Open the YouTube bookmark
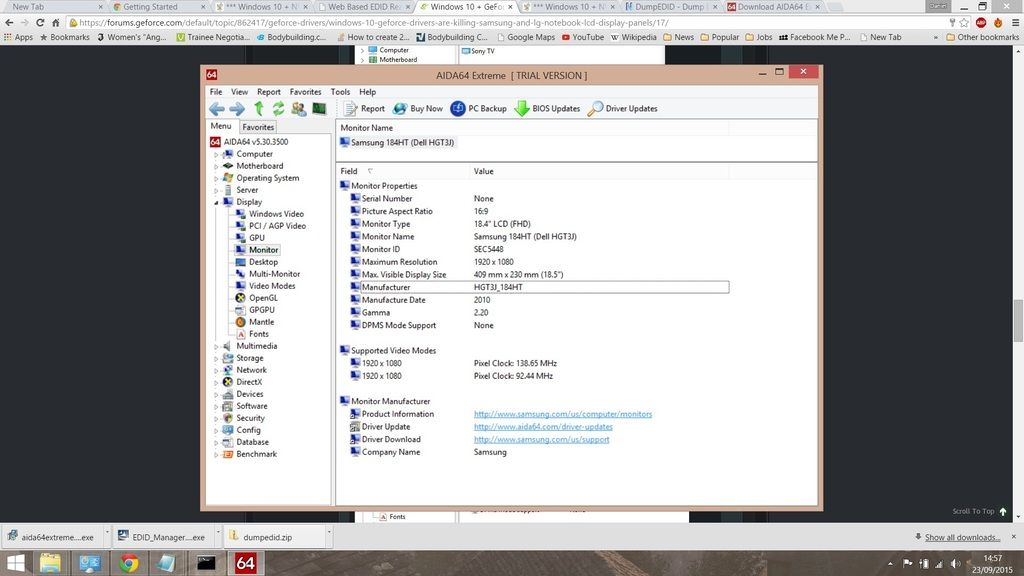 point(583,37)
